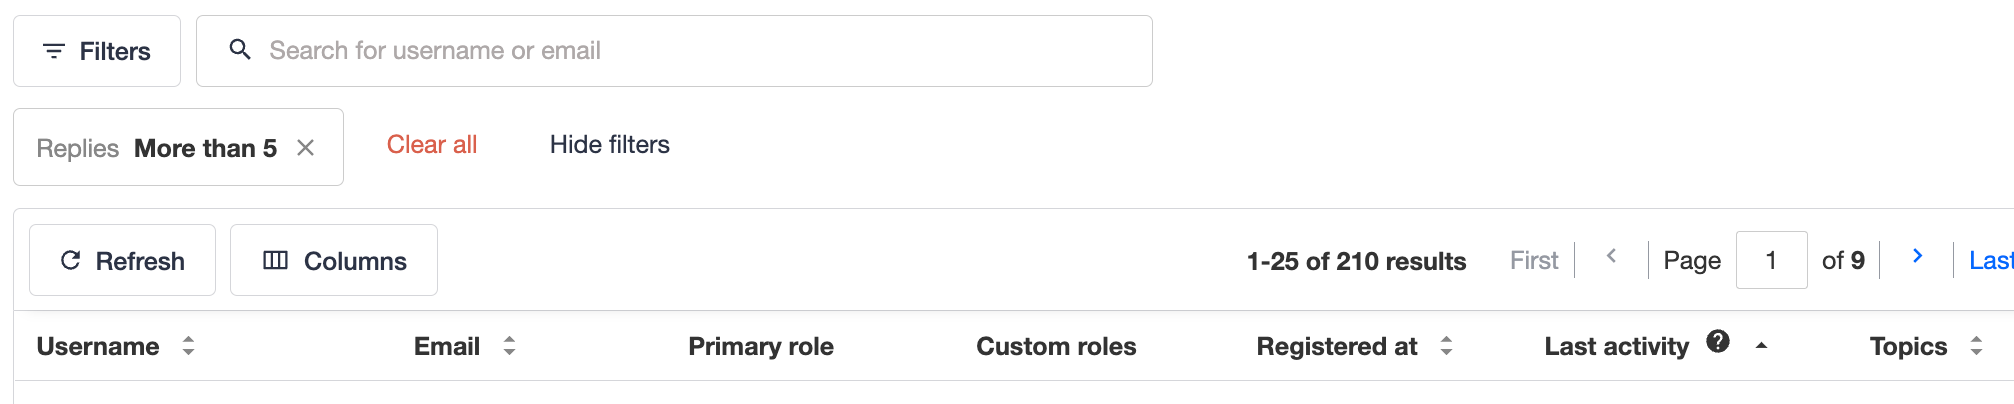Open the Filters panel
This screenshot has height=404, width=2014.
tap(97, 51)
